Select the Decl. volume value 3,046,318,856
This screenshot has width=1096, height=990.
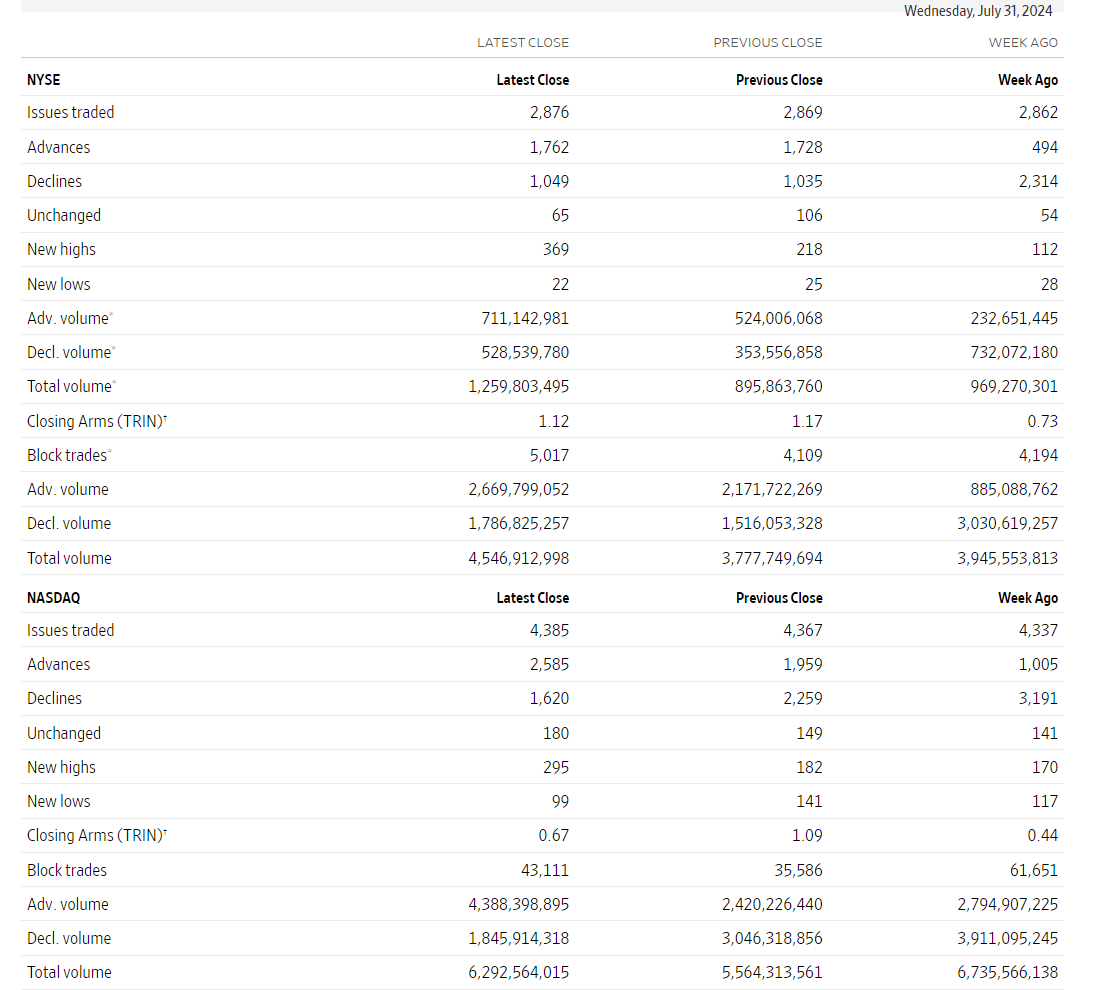pyautogui.click(x=772, y=938)
